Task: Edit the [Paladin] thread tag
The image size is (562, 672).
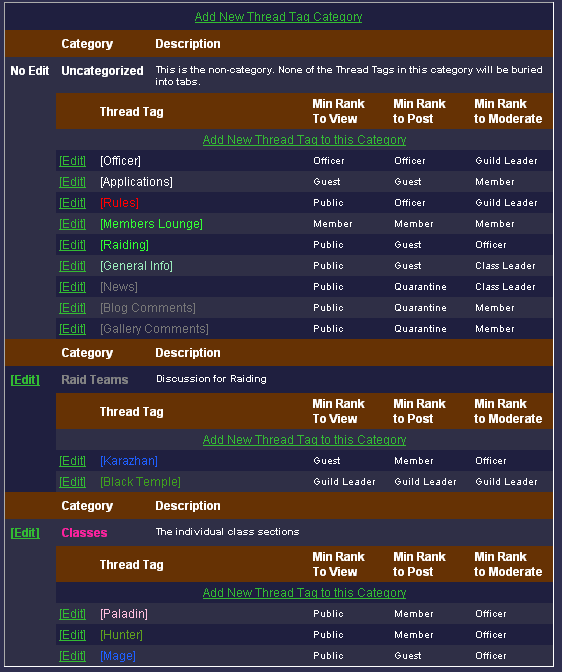Action: [72, 614]
